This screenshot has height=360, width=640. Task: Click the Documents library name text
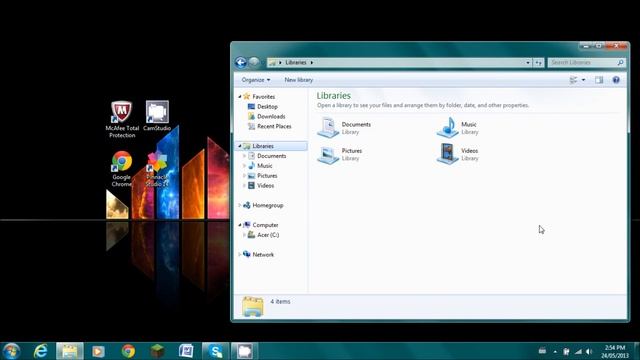(x=356, y=124)
